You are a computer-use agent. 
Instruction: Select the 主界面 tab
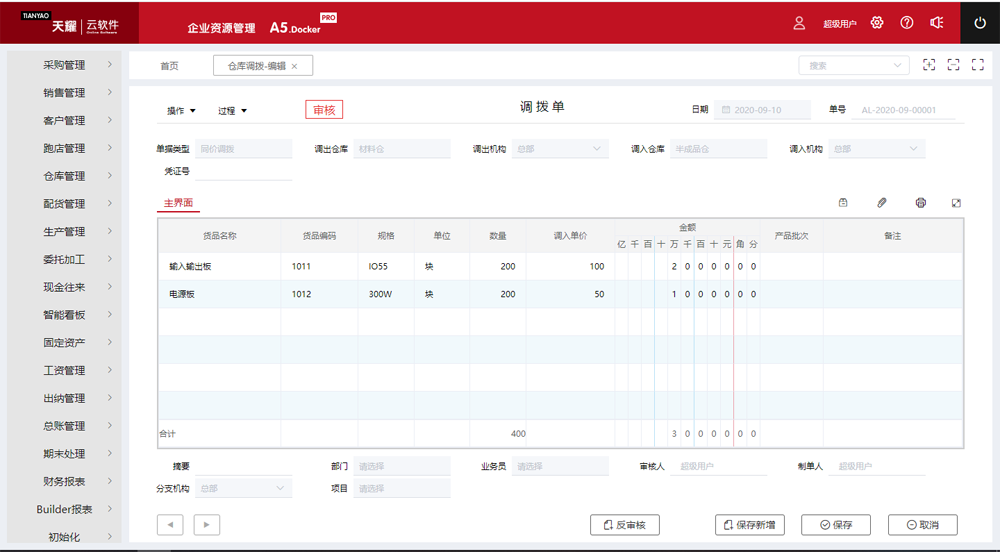(178, 203)
